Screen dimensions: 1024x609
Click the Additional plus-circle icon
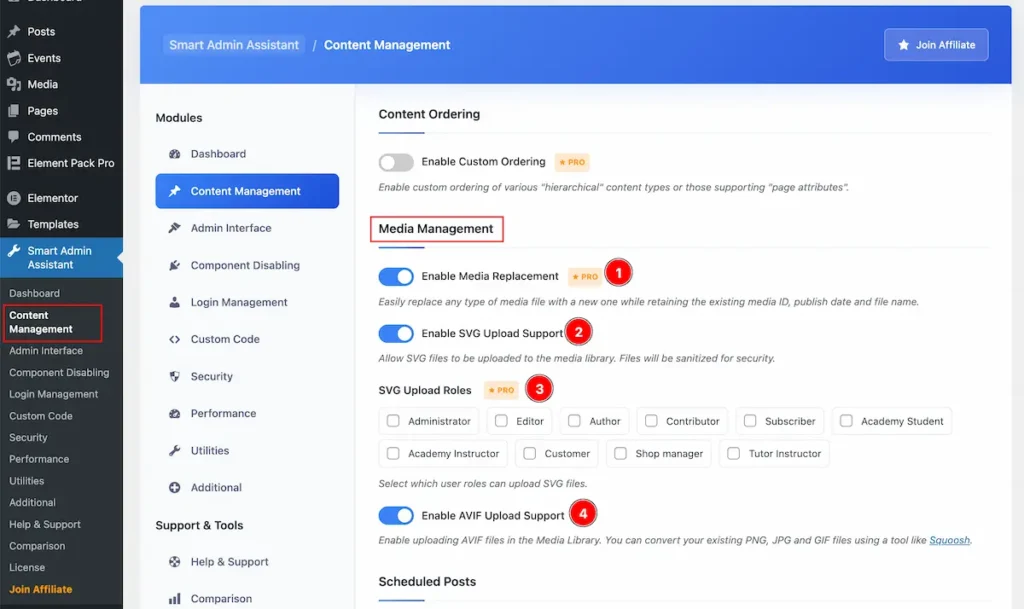(x=174, y=488)
